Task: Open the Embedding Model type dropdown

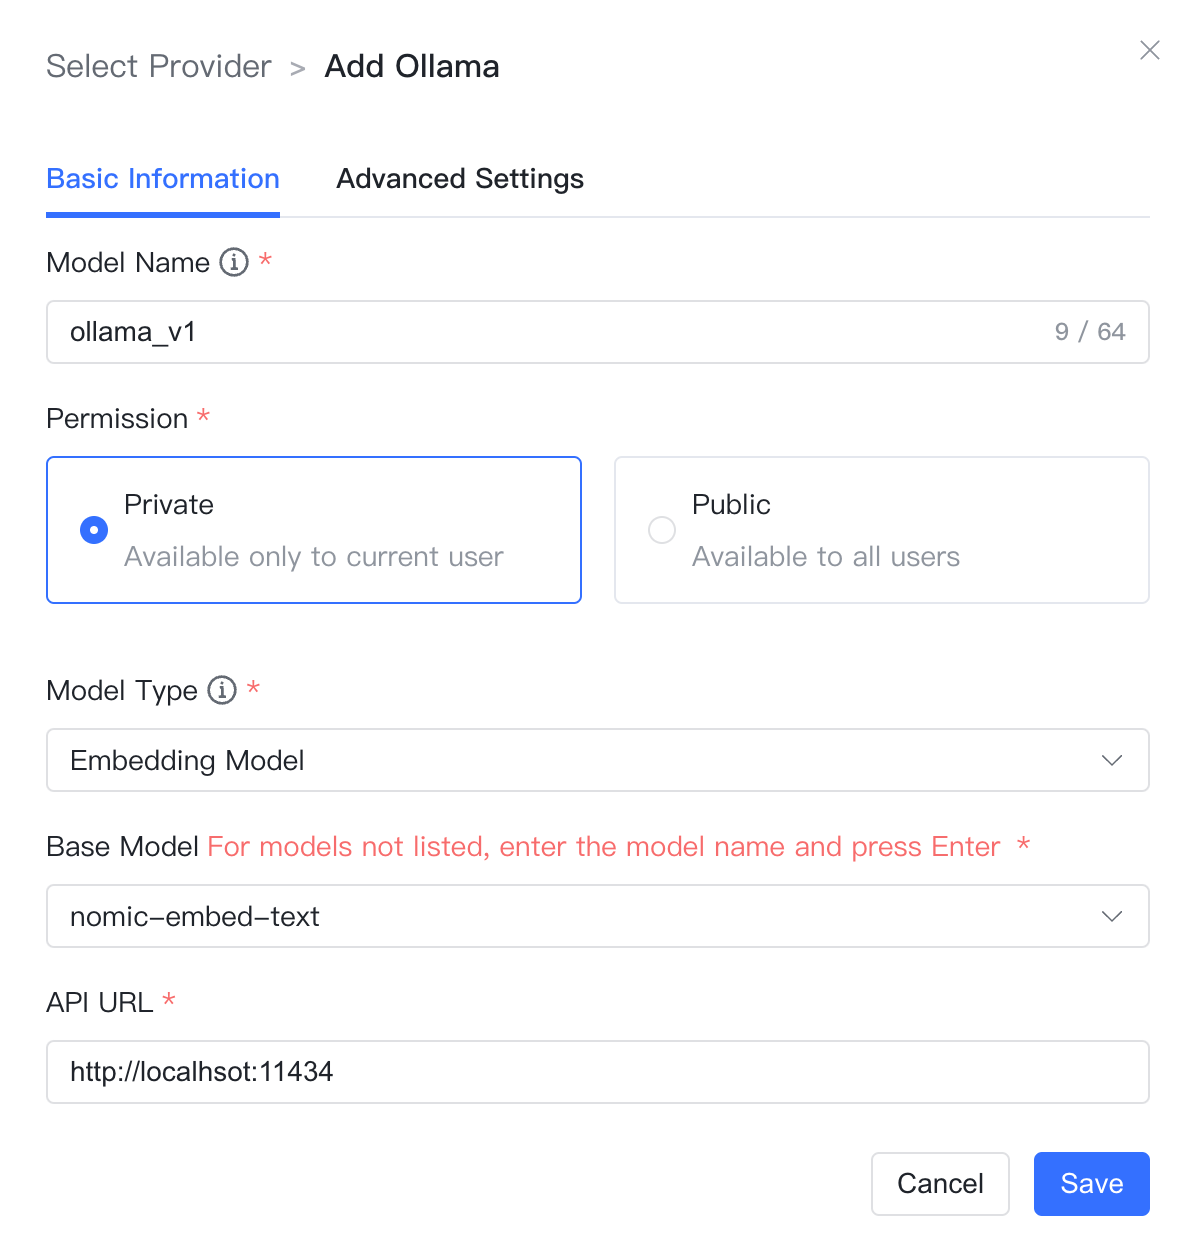Action: [x=598, y=760]
